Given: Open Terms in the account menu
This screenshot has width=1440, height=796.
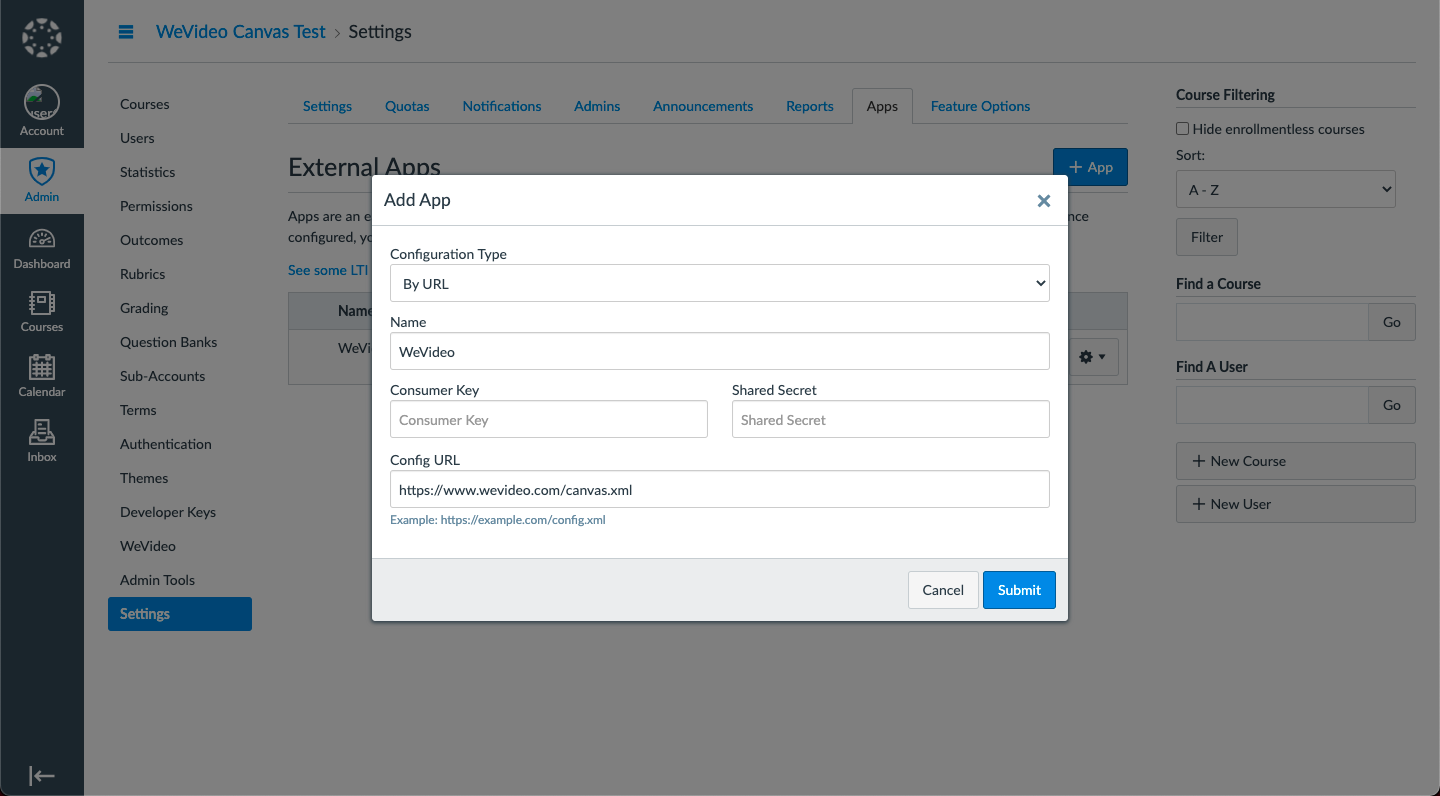Looking at the screenshot, I should click(x=138, y=410).
